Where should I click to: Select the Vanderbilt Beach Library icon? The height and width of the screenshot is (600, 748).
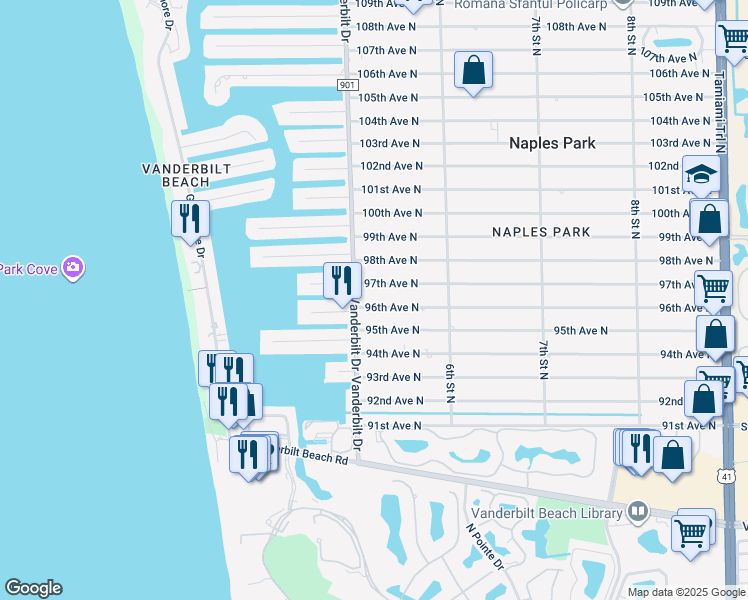(x=639, y=513)
